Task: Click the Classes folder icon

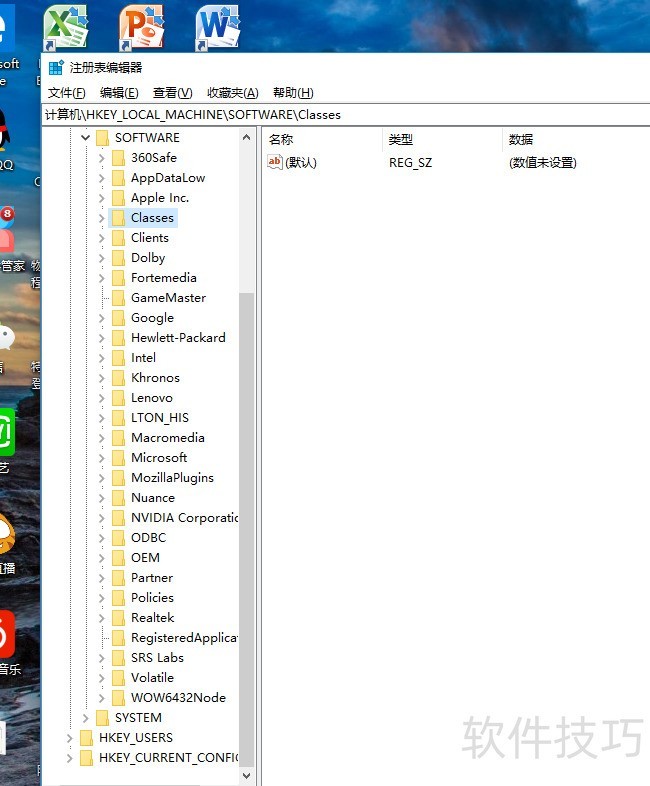Action: click(118, 218)
